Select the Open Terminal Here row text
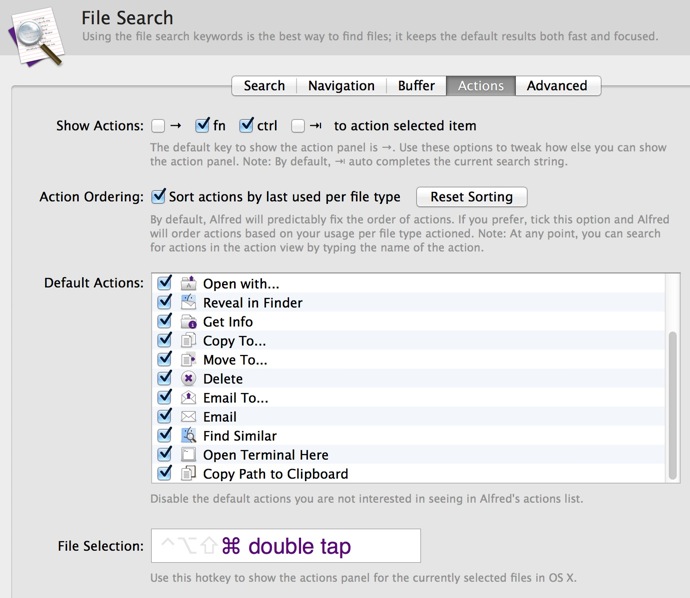 click(x=266, y=455)
